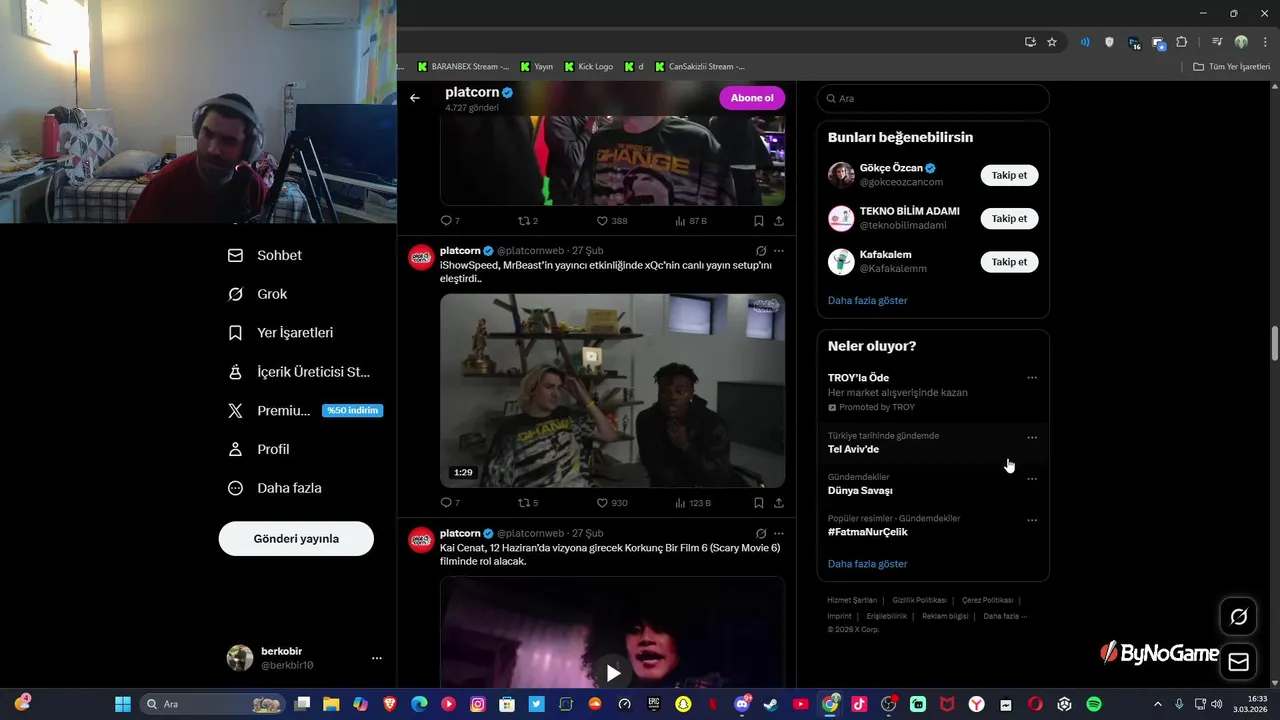
Task: View analytics showing 123 B views
Action: [x=693, y=503]
